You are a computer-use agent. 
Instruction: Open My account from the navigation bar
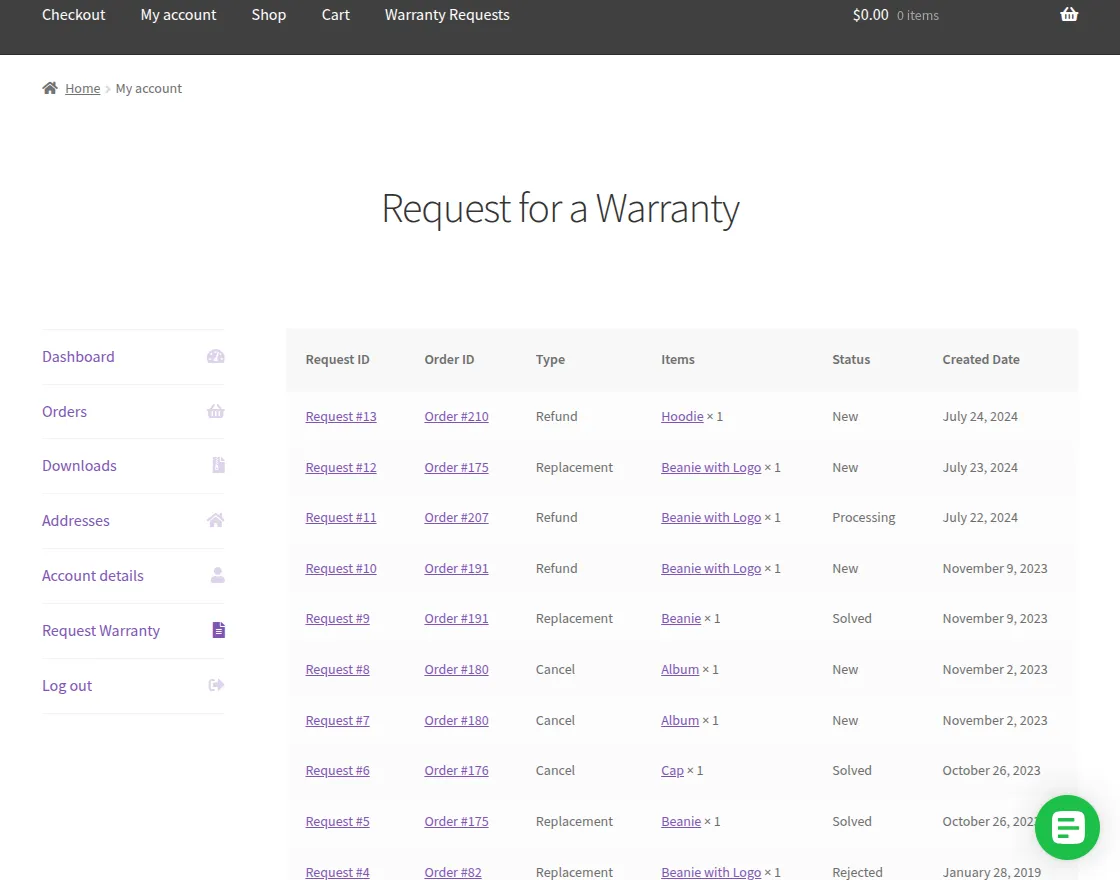tap(178, 14)
